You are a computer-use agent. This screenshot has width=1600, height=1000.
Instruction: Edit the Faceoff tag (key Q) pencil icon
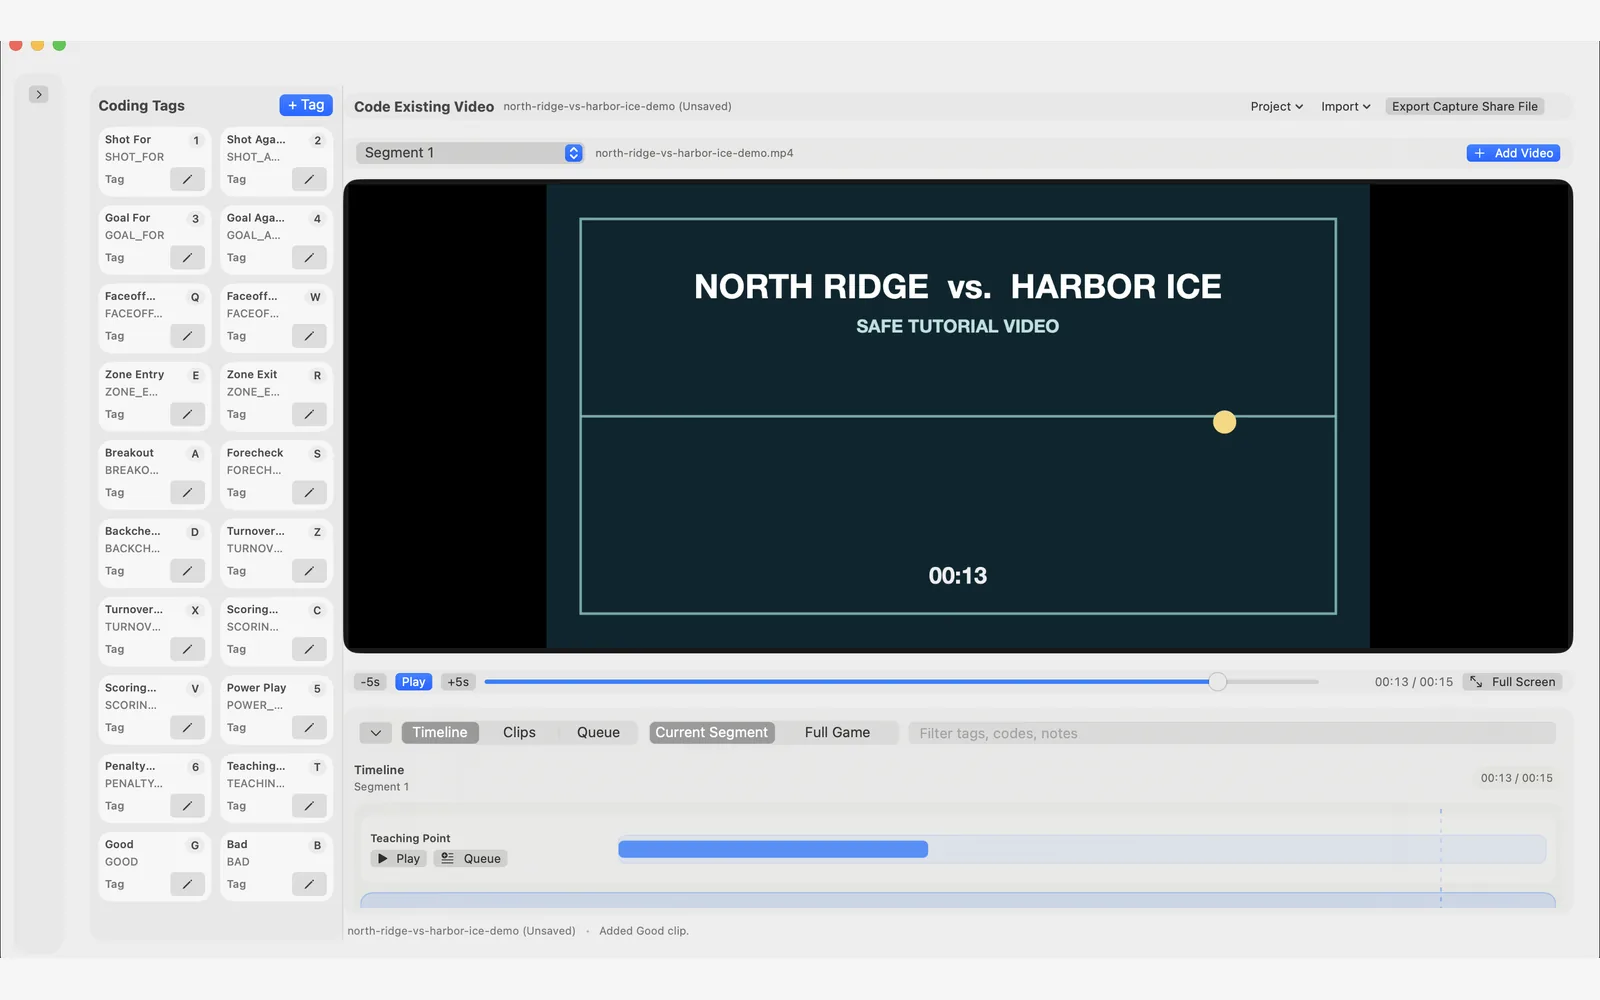click(x=187, y=336)
